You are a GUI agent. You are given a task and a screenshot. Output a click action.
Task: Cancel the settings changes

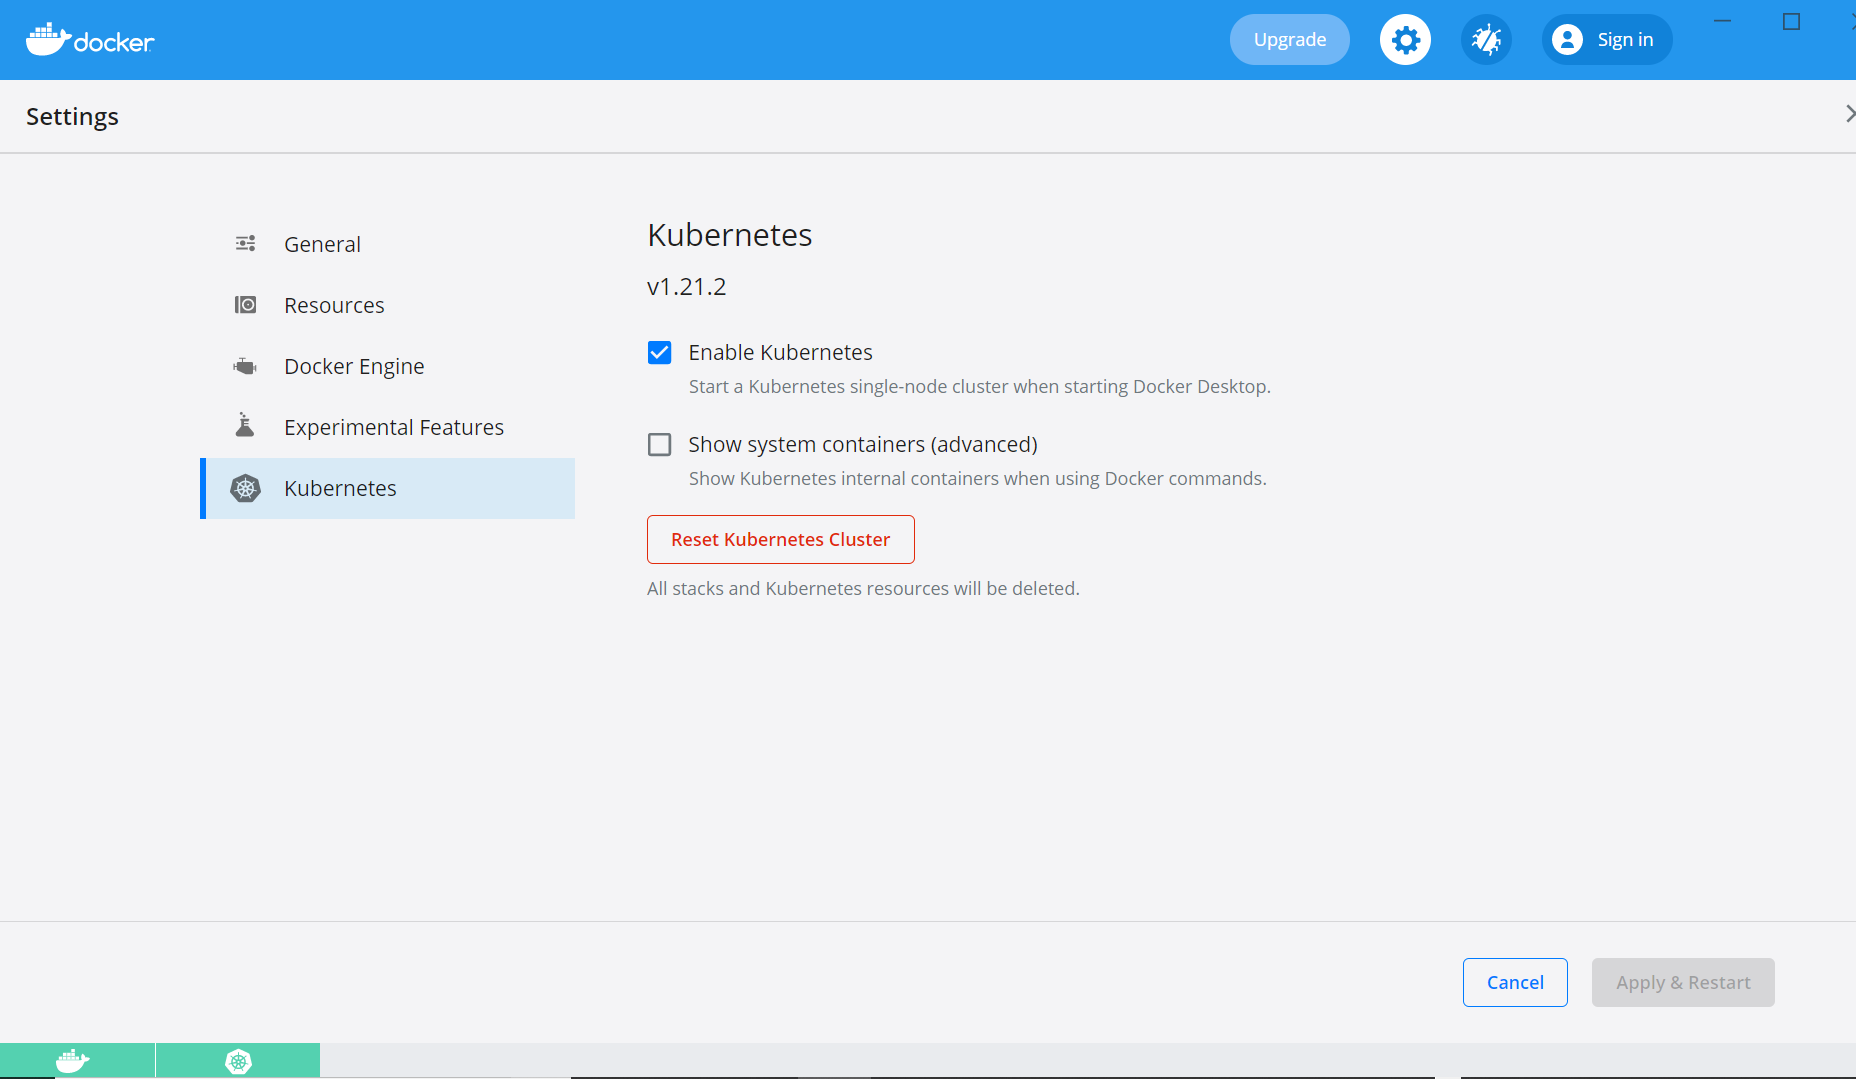[1515, 983]
